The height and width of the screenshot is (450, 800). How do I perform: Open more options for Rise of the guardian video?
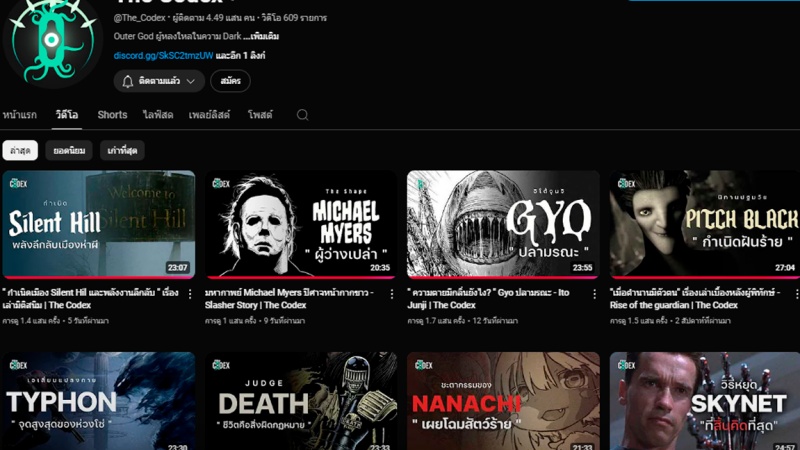click(x=796, y=294)
